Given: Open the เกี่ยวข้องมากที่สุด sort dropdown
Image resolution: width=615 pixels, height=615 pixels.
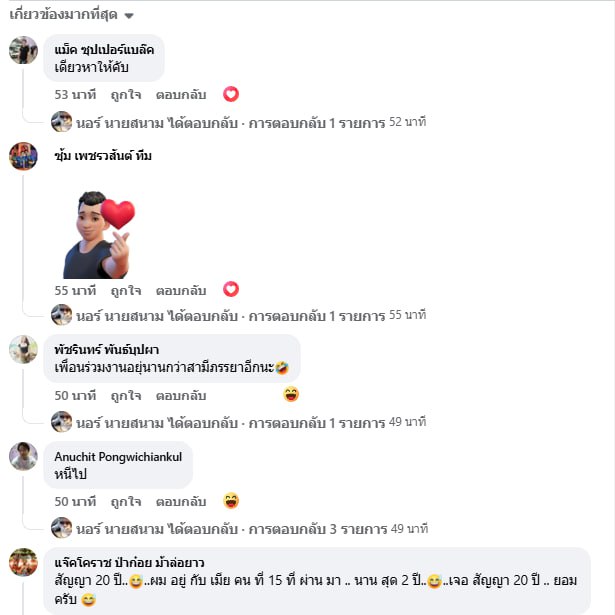Looking at the screenshot, I should [x=71, y=15].
